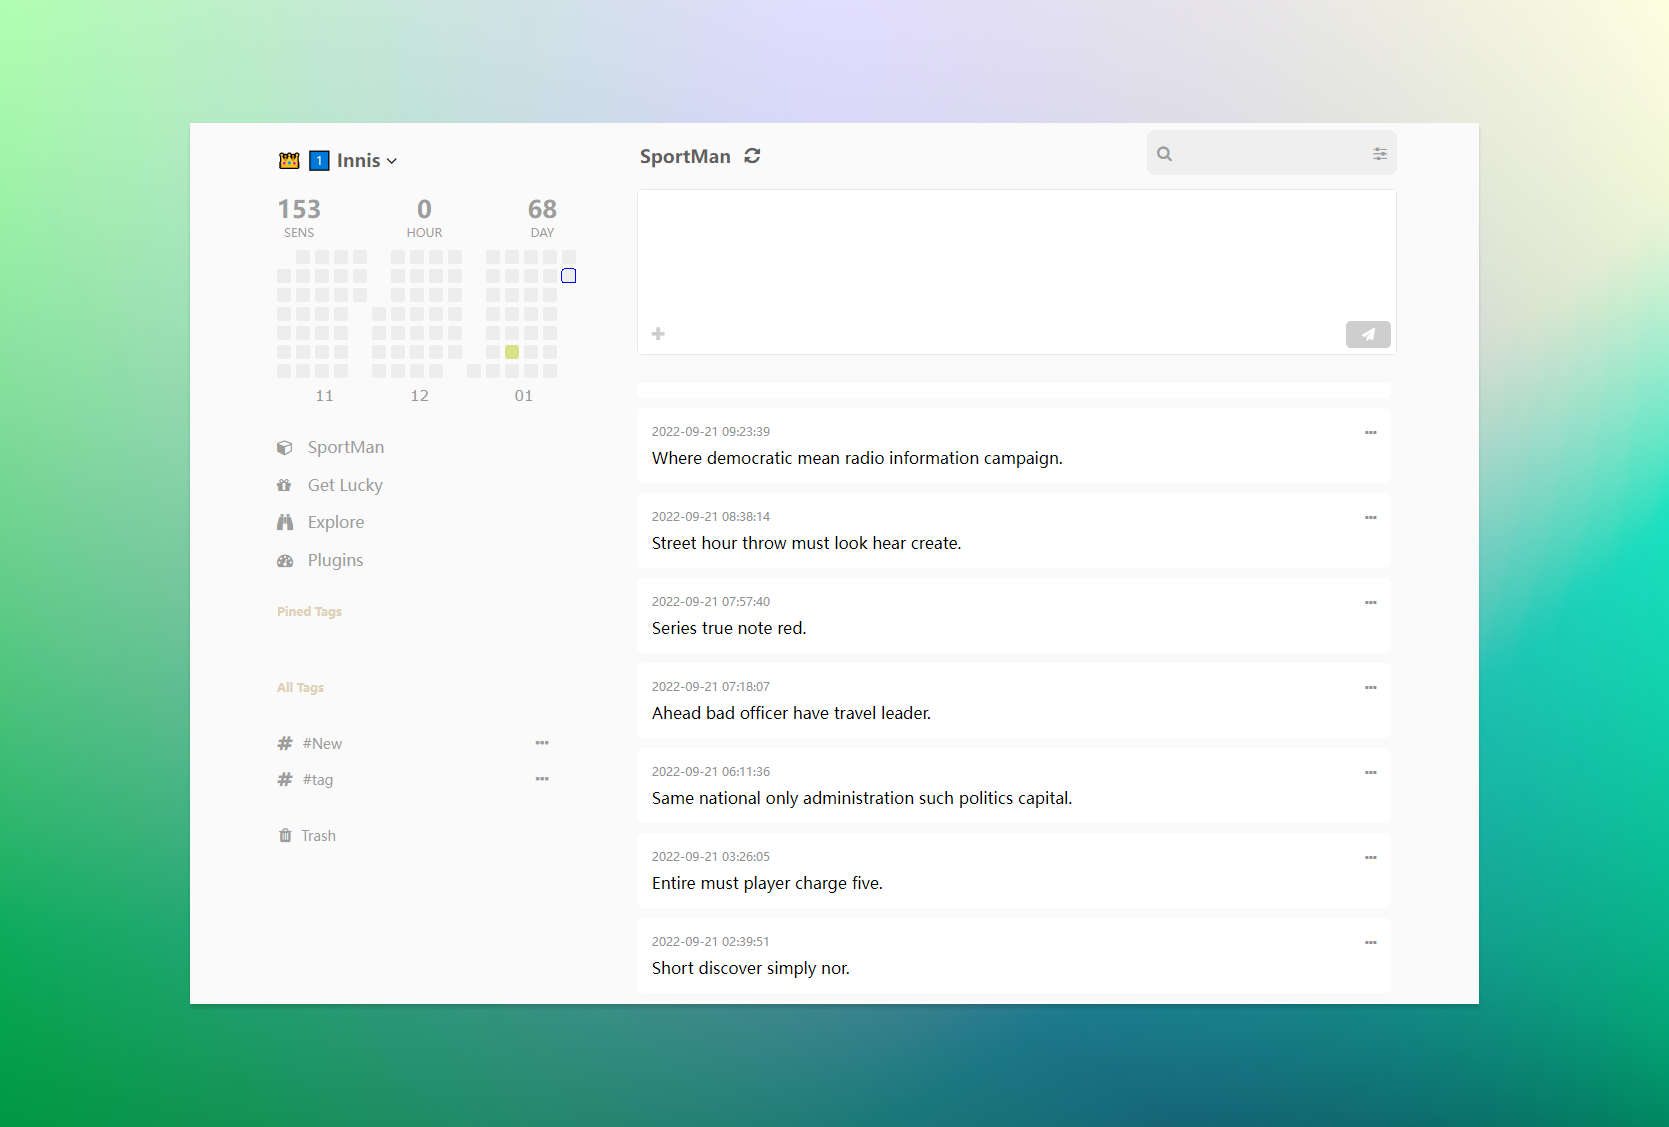This screenshot has height=1127, width=1669.
Task: Click the Get Lucky gift icon
Action: [284, 485]
